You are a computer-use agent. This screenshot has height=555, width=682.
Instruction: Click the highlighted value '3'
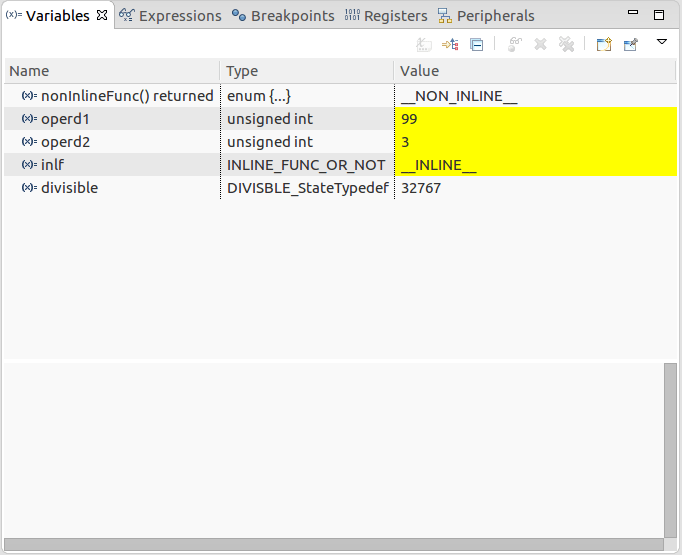[536, 142]
